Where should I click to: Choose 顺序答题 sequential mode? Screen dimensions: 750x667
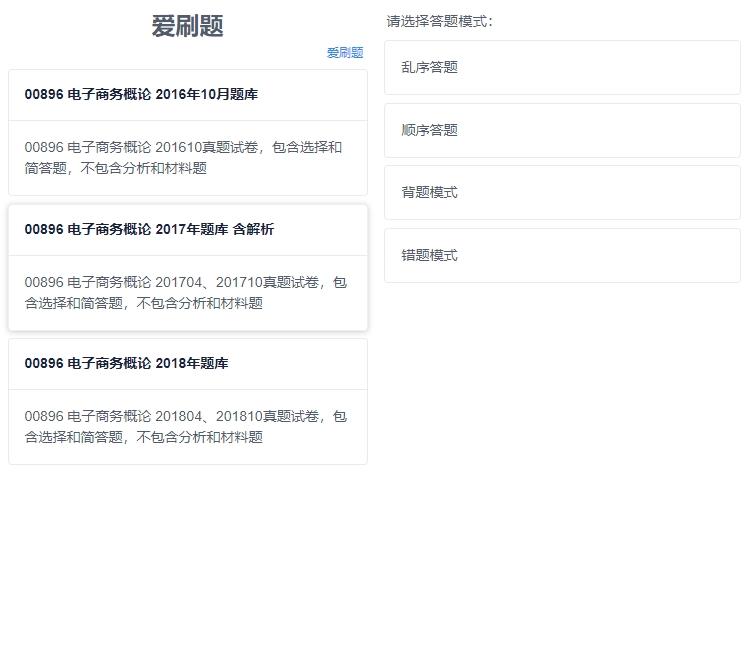coord(430,130)
